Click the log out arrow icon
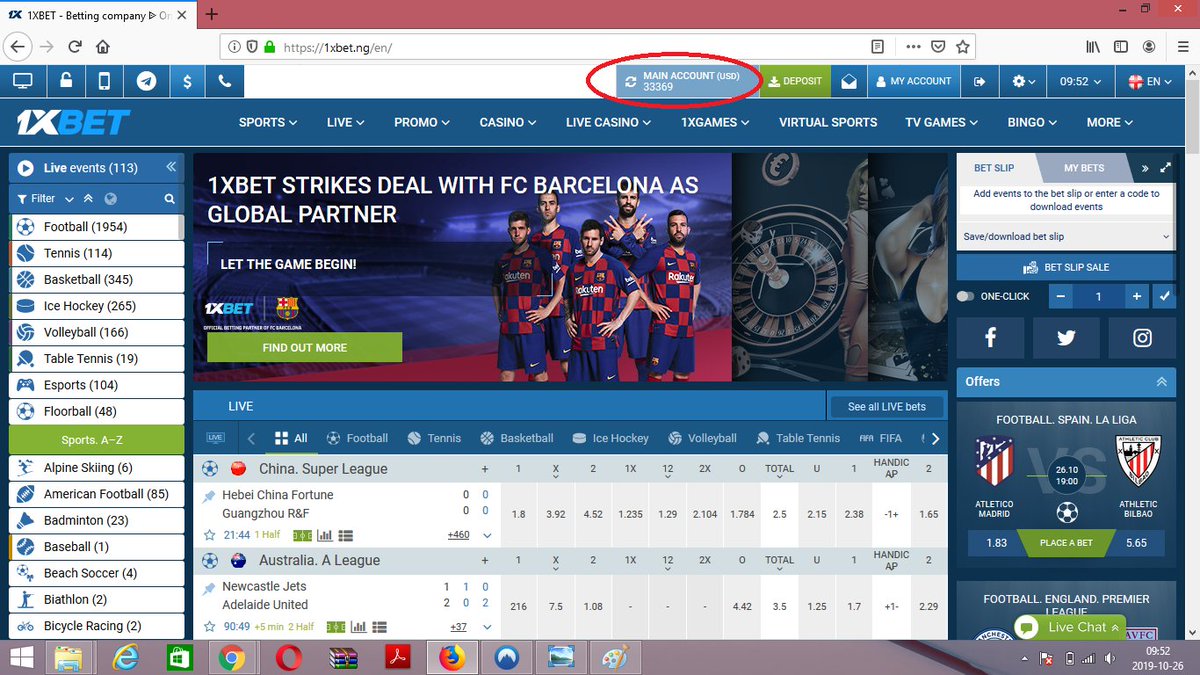This screenshot has height=675, width=1200. [980, 81]
